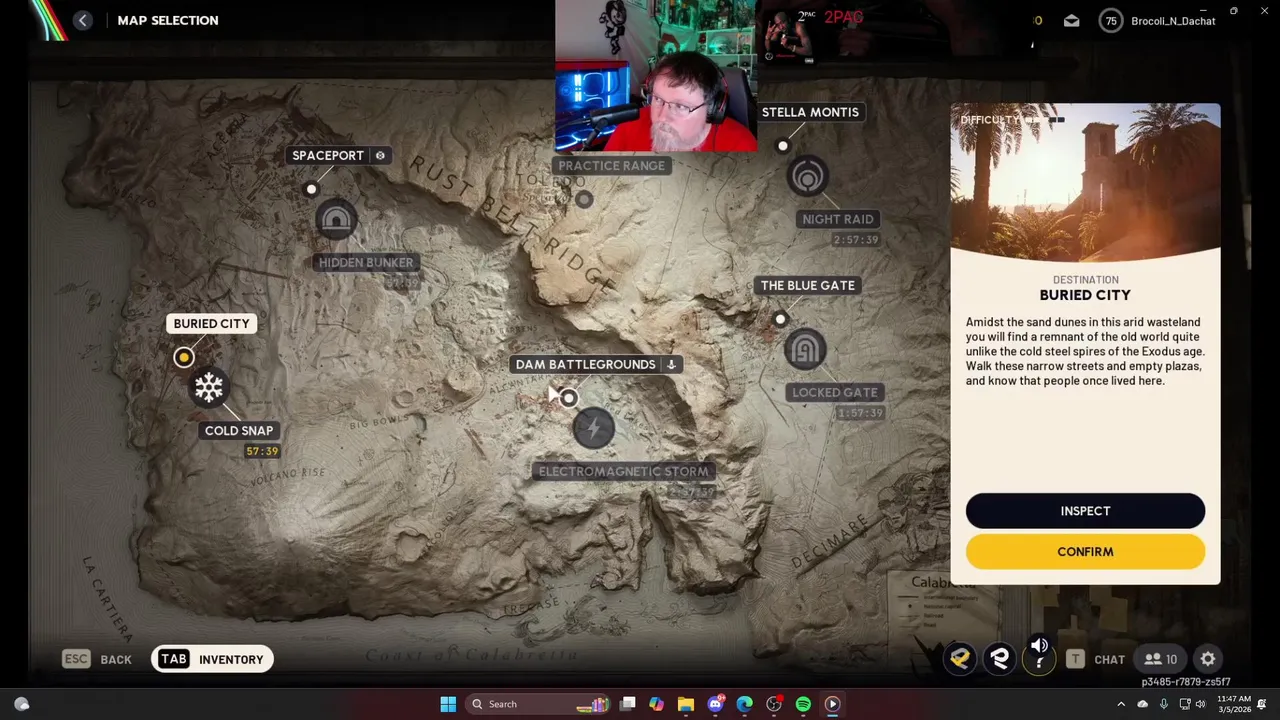Open File Explorer from the taskbar
Image resolution: width=1280 pixels, height=720 pixels.
click(685, 704)
